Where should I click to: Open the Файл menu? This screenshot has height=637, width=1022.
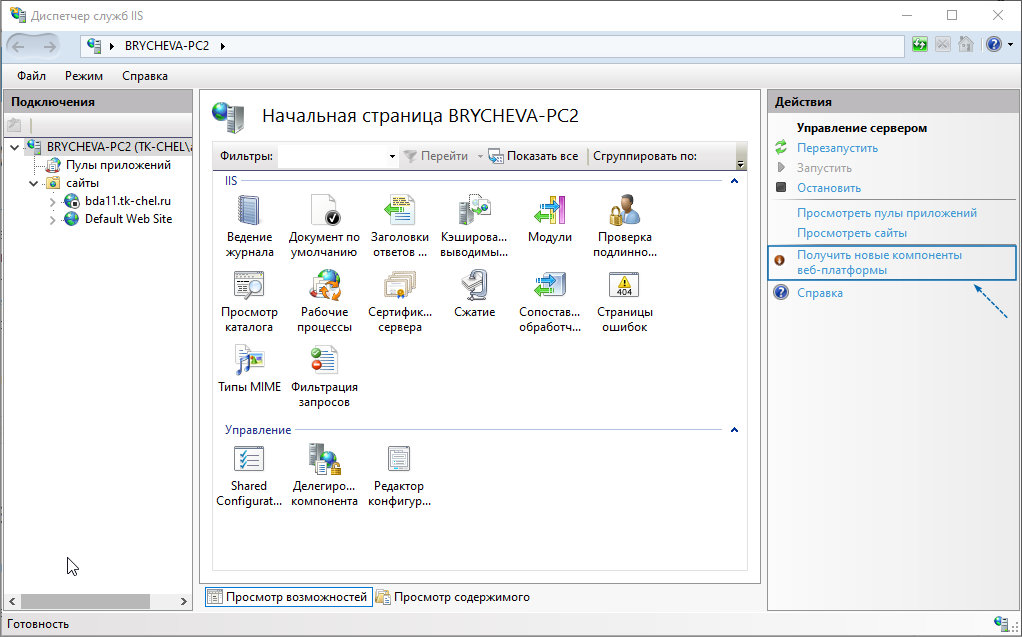(x=31, y=76)
